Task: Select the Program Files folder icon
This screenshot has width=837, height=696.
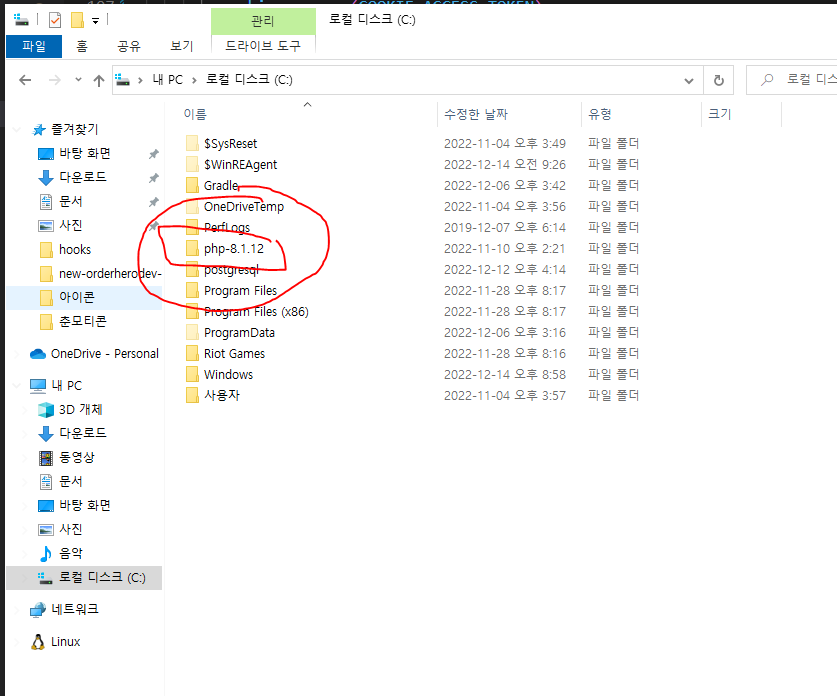Action: [192, 290]
